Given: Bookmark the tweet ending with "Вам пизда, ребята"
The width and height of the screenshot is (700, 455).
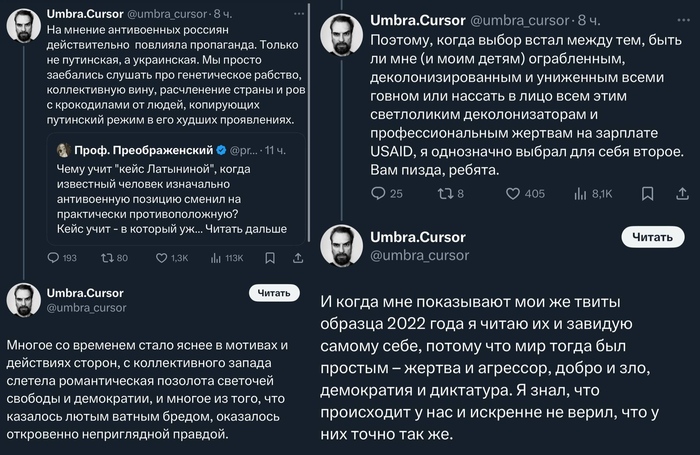Looking at the screenshot, I should [x=648, y=193].
